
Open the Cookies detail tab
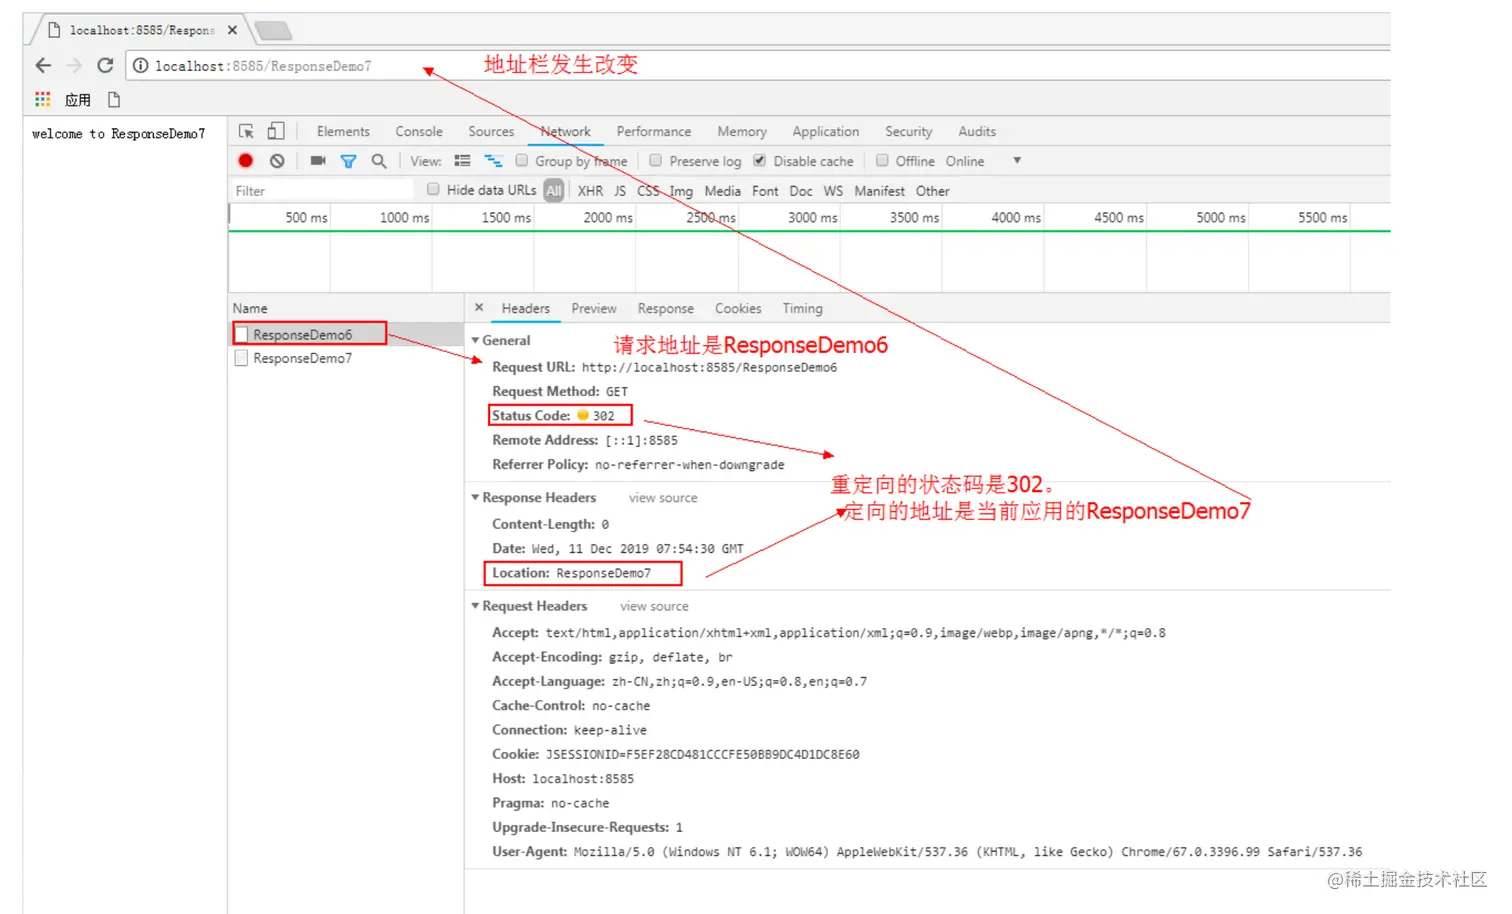tap(738, 308)
